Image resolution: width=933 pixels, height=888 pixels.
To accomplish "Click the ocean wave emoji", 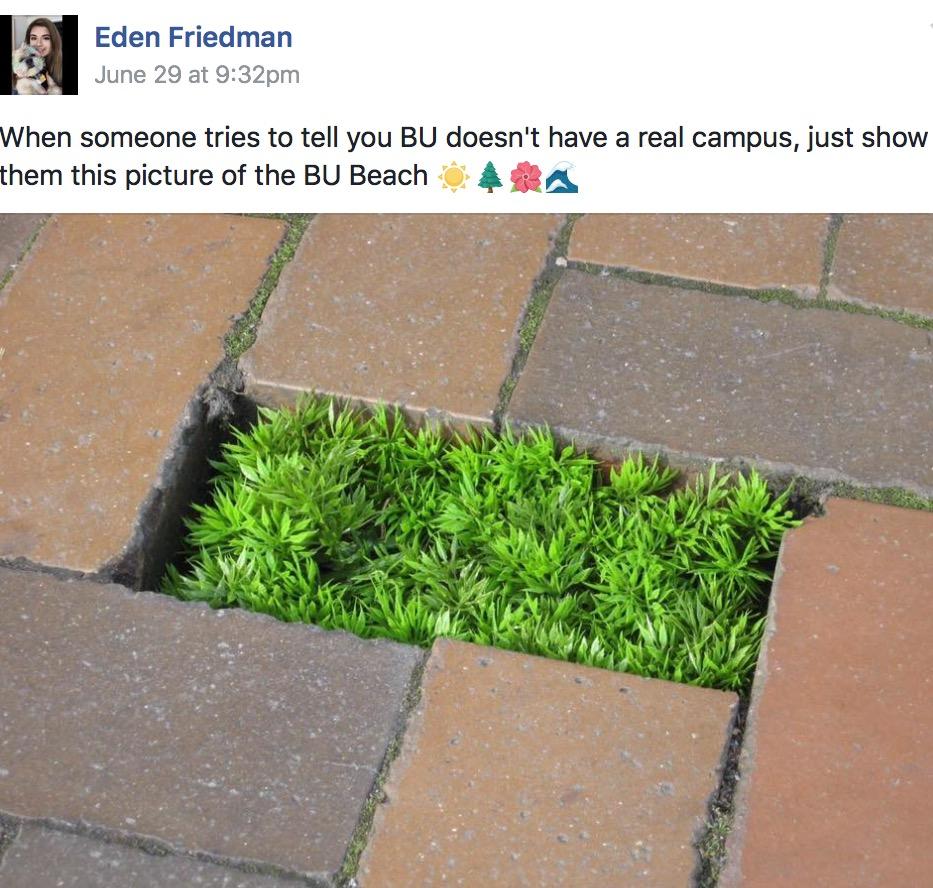I will [562, 177].
